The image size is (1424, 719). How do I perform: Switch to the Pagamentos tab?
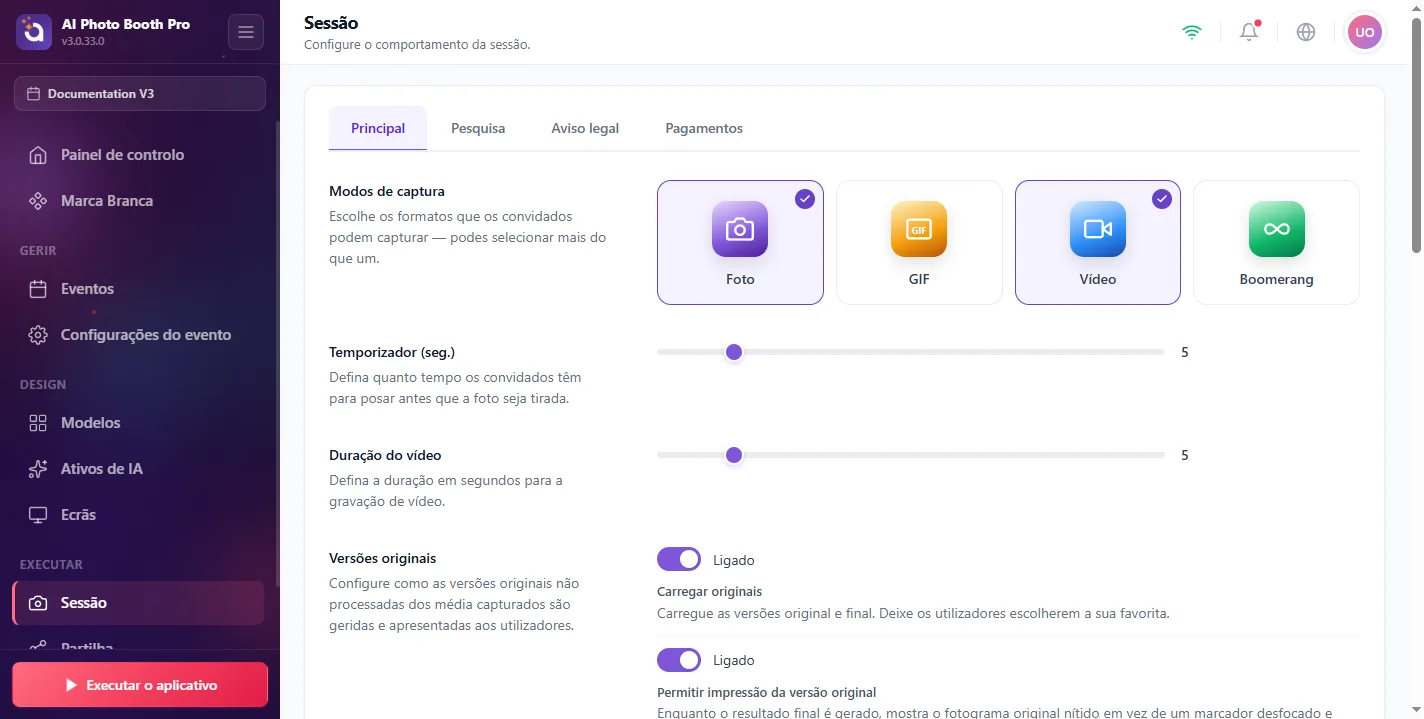(x=704, y=128)
